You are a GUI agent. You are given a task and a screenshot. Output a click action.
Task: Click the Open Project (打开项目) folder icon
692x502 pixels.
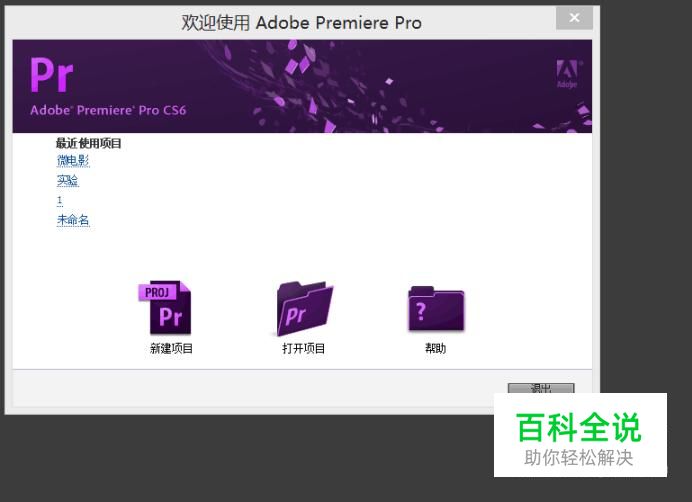[x=305, y=308]
